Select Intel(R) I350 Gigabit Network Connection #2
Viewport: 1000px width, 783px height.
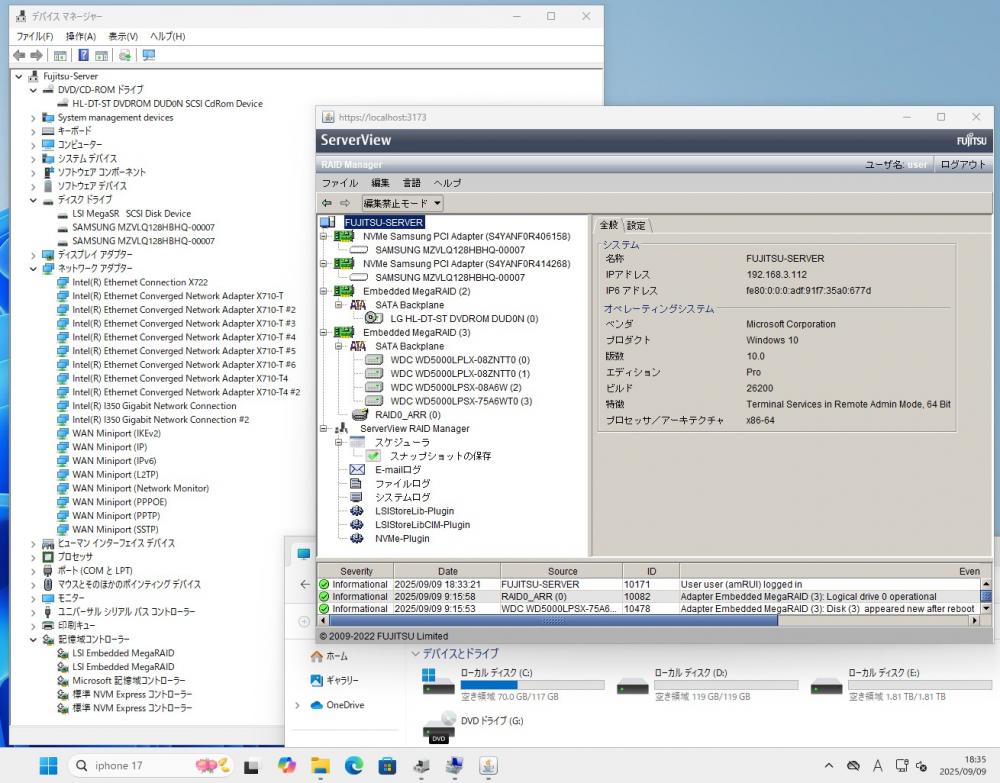tap(160, 420)
